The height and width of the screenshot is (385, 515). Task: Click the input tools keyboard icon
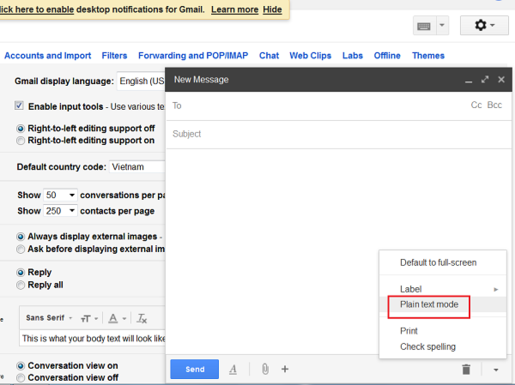(x=424, y=26)
